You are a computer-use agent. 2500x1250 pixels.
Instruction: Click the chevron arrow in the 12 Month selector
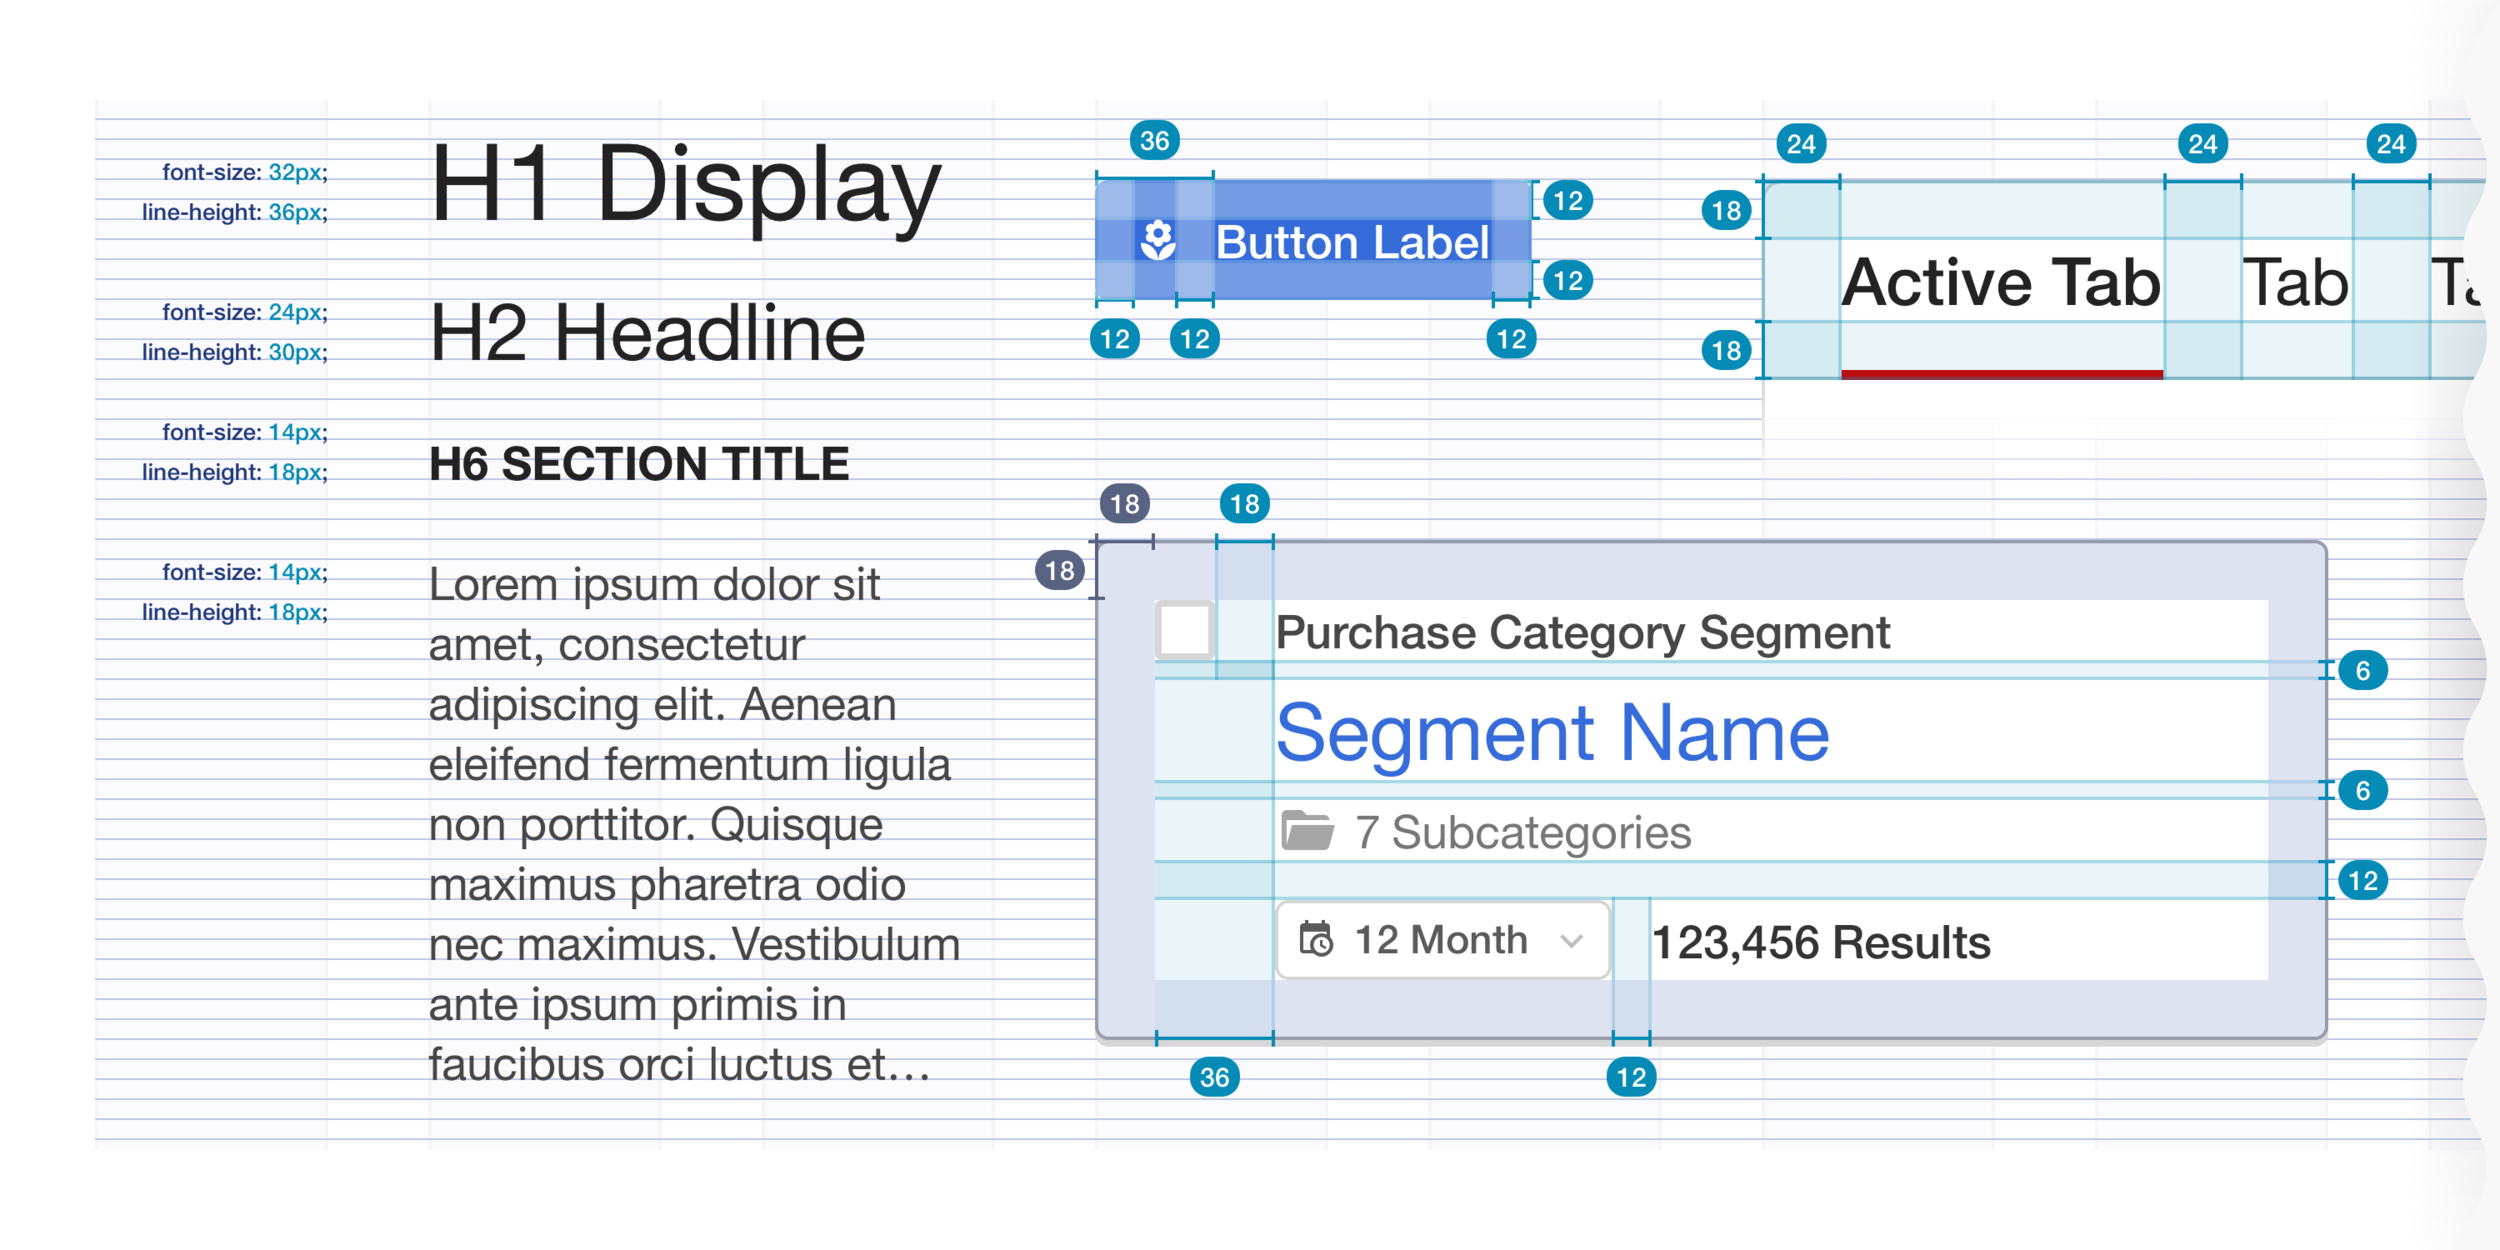click(1571, 941)
